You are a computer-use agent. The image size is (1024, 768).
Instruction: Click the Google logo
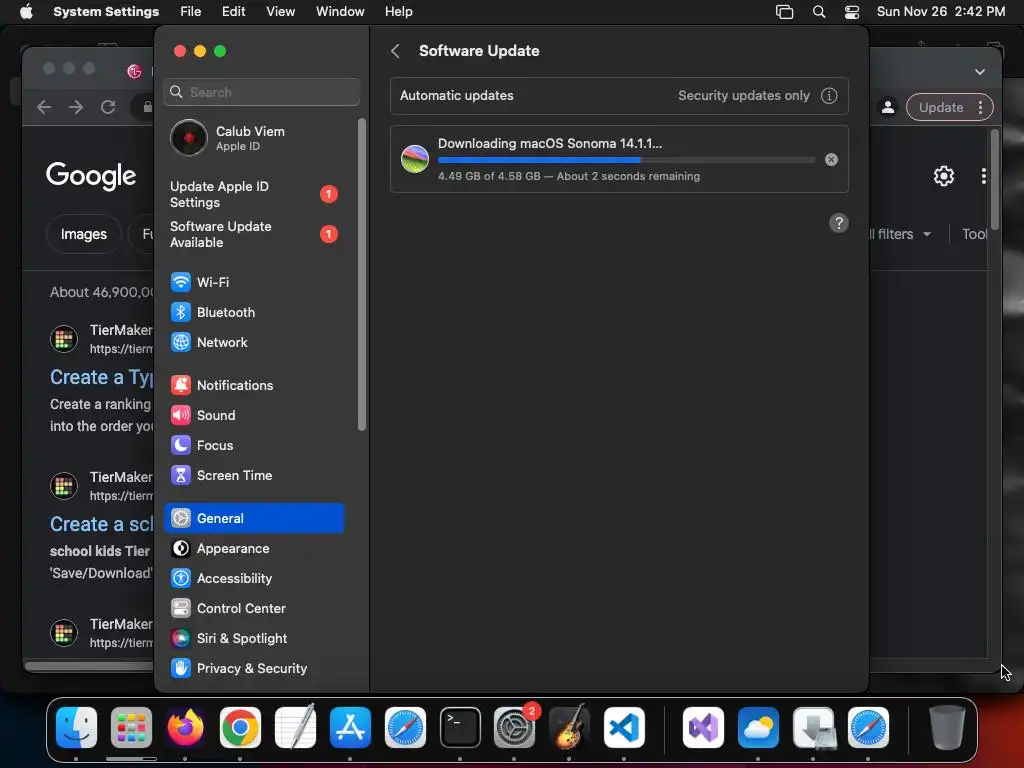coord(91,176)
